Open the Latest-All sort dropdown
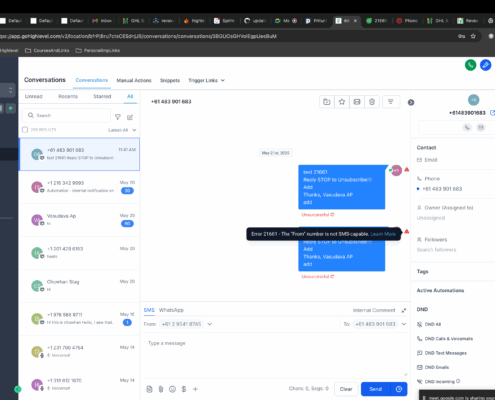The width and height of the screenshot is (495, 400). (122, 130)
